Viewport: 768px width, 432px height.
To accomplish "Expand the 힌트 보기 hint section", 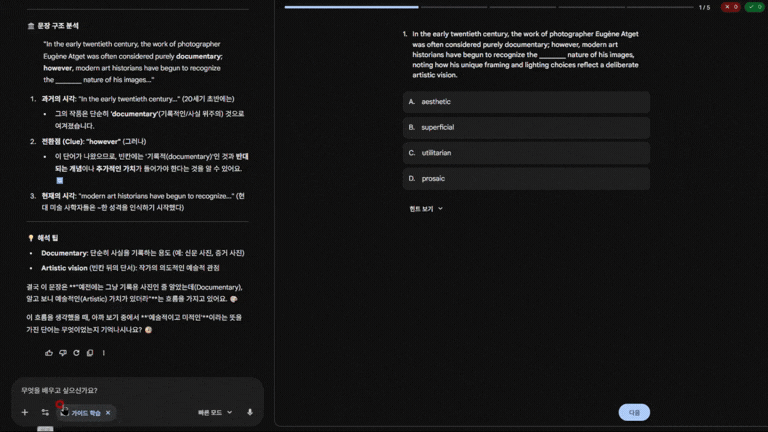I will click(x=426, y=209).
